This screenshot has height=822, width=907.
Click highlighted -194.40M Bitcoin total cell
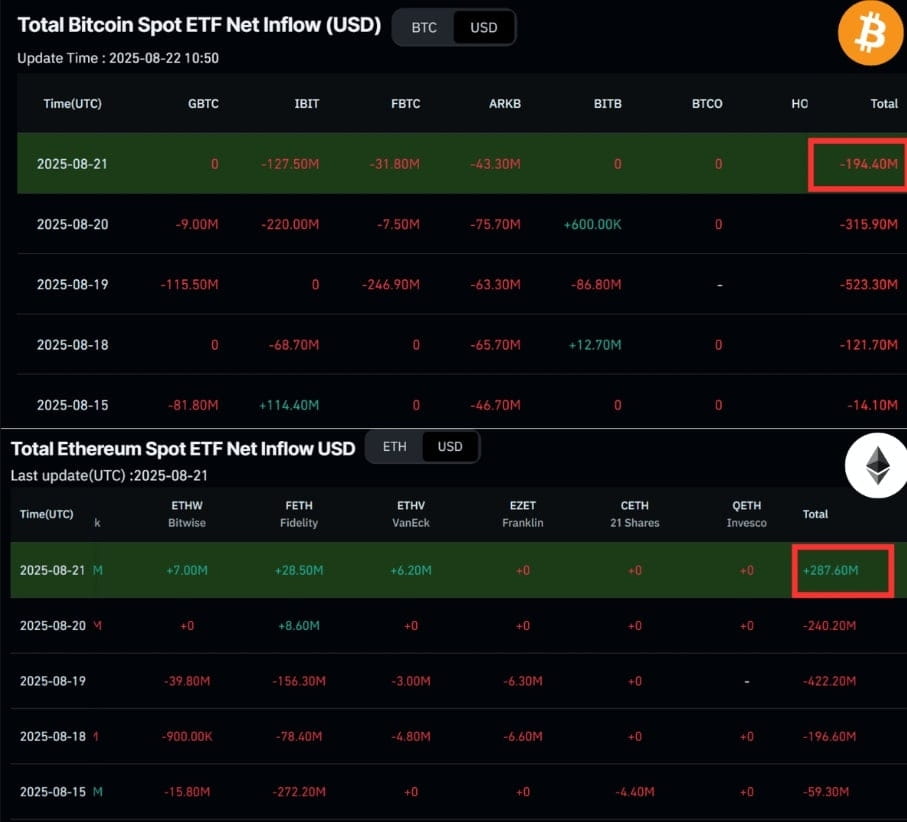857,164
